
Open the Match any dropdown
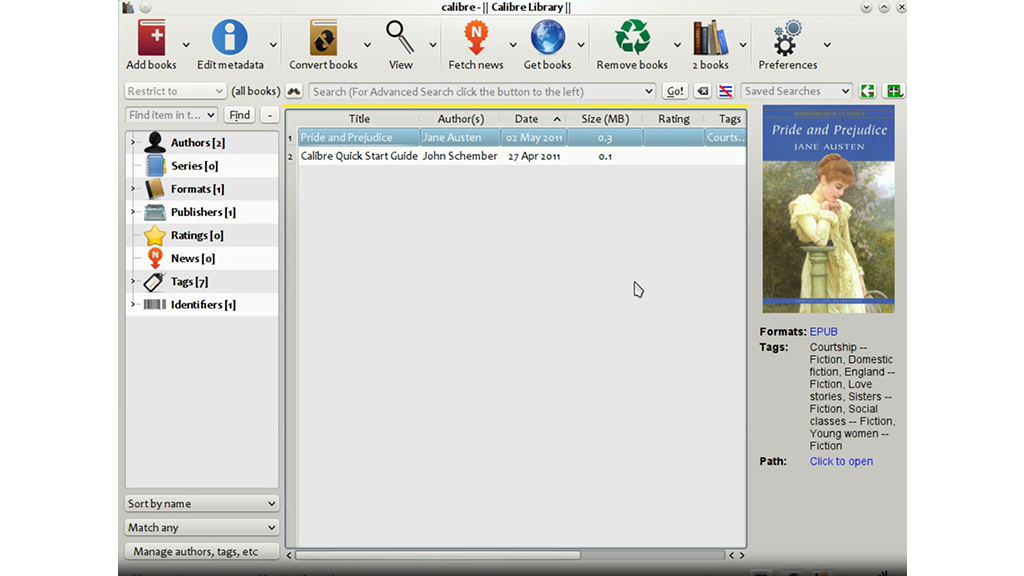(201, 527)
